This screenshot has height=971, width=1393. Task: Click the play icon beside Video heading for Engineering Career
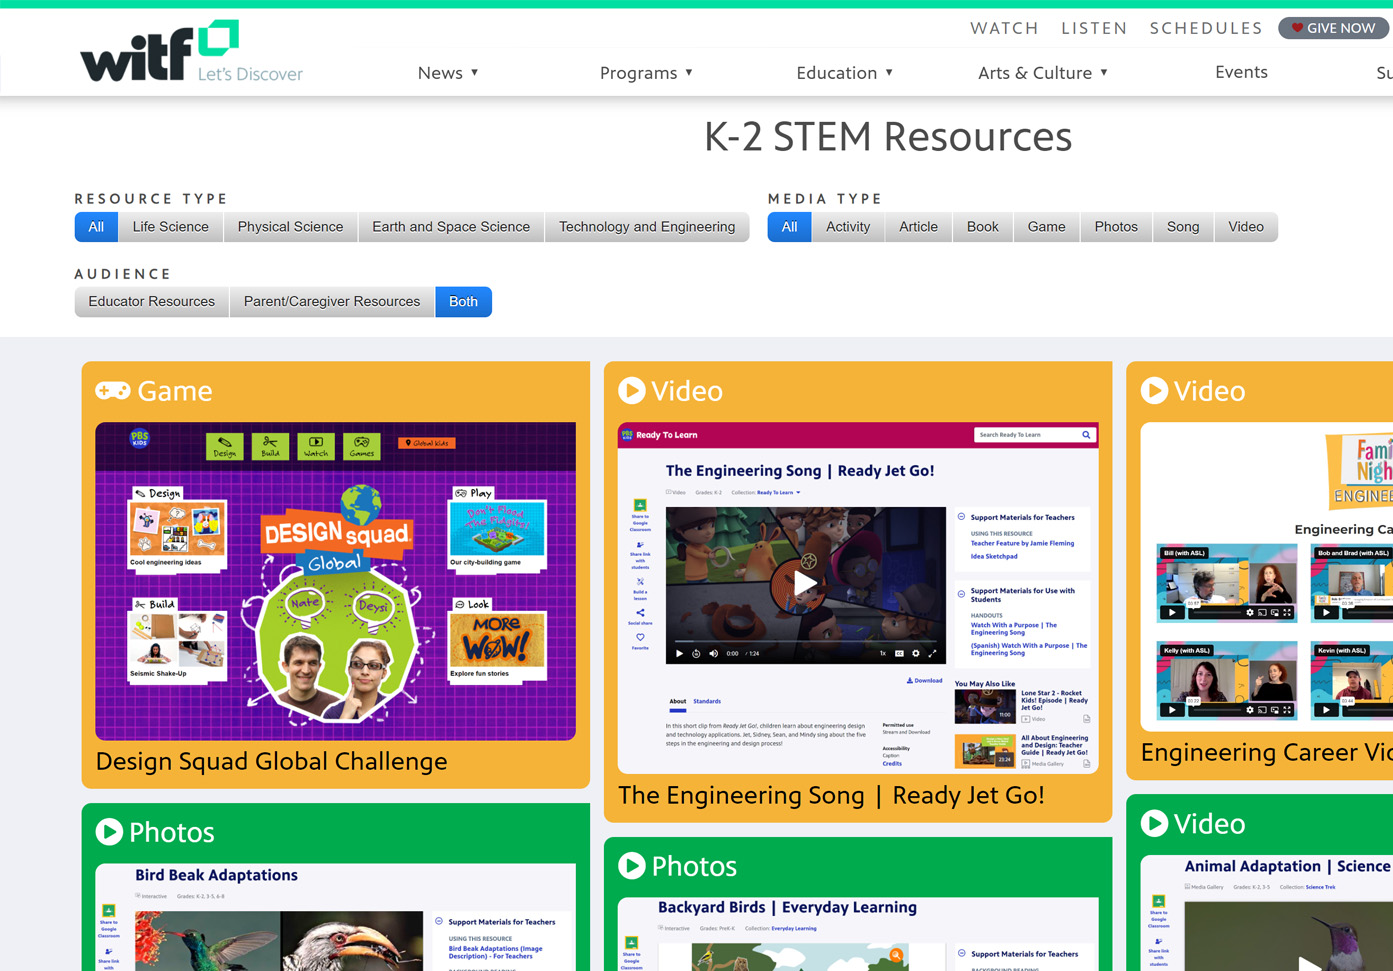(x=1154, y=390)
